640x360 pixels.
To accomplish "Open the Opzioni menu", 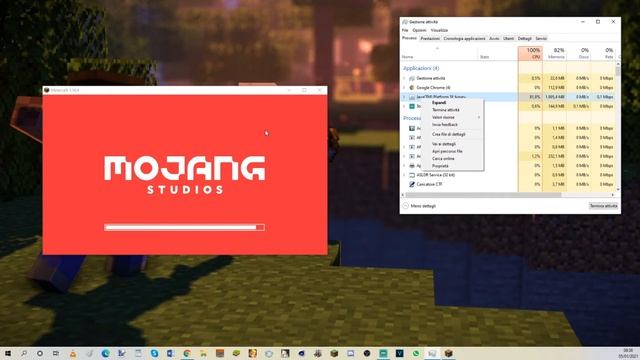I will (419, 30).
